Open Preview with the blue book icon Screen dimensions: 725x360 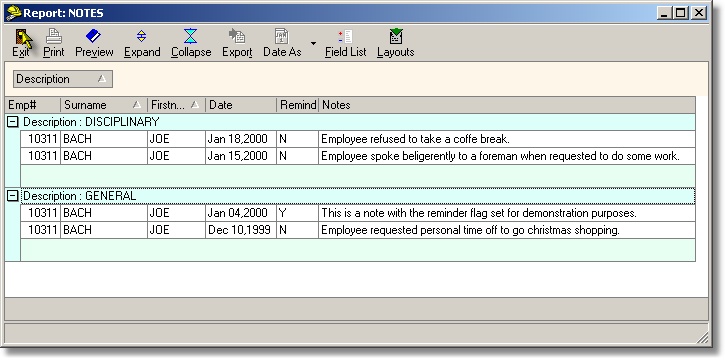pyautogui.click(x=93, y=36)
